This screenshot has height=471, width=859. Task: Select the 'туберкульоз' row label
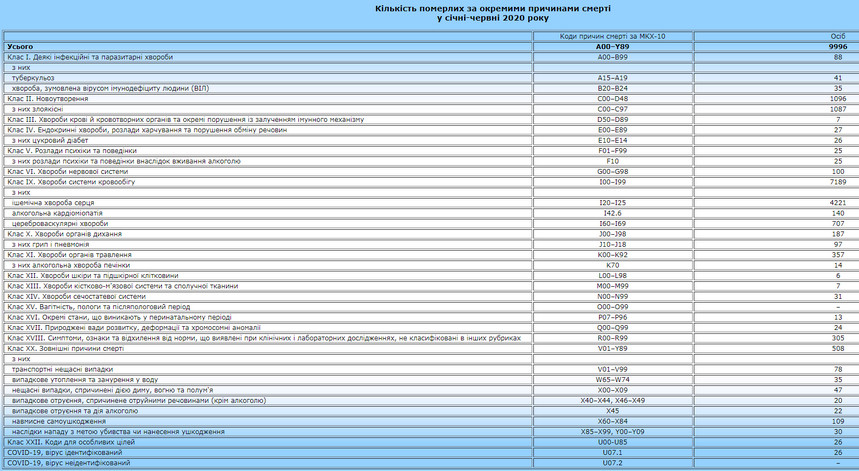(33, 78)
